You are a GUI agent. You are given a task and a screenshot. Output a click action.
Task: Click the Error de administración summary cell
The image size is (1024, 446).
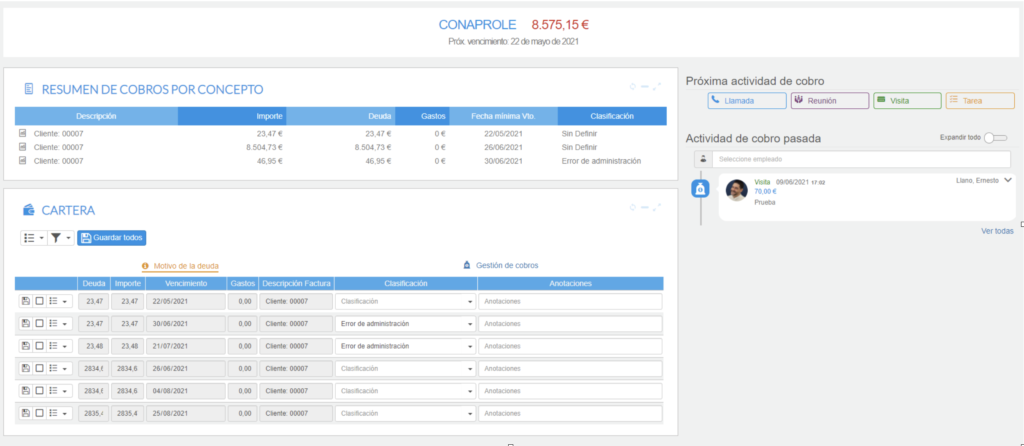coord(601,161)
